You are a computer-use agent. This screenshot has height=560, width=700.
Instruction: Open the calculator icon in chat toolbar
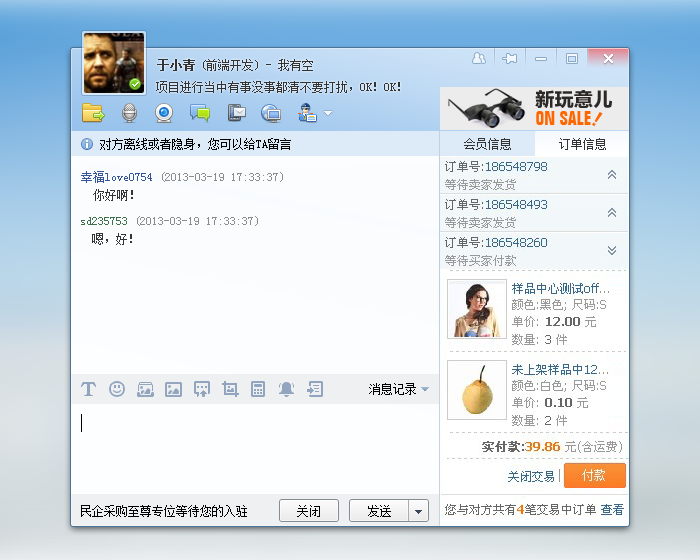click(x=258, y=389)
